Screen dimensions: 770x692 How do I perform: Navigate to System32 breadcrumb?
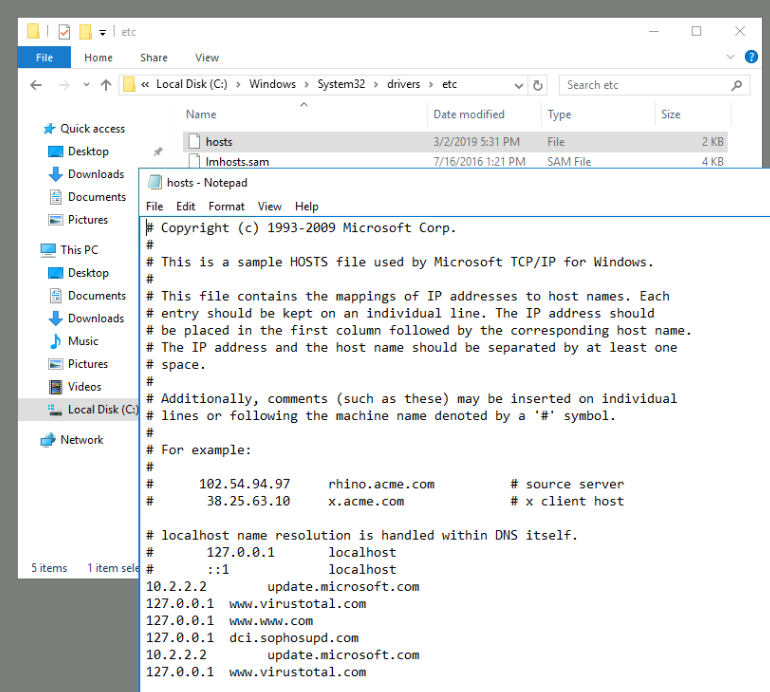pos(341,84)
